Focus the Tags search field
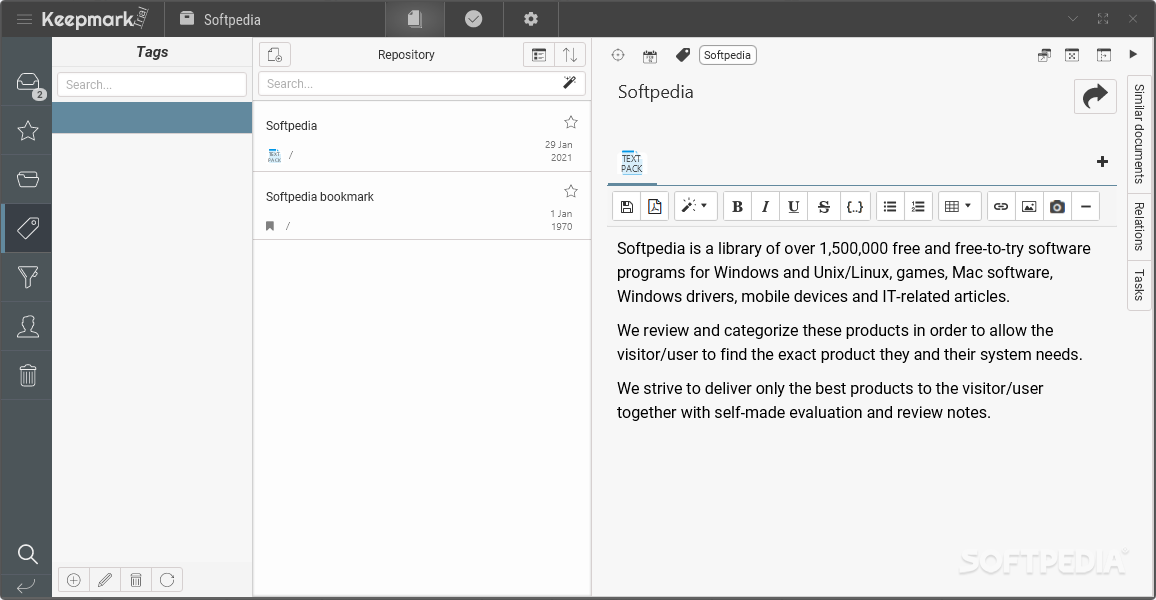Image resolution: width=1156 pixels, height=600 pixels. 152,84
